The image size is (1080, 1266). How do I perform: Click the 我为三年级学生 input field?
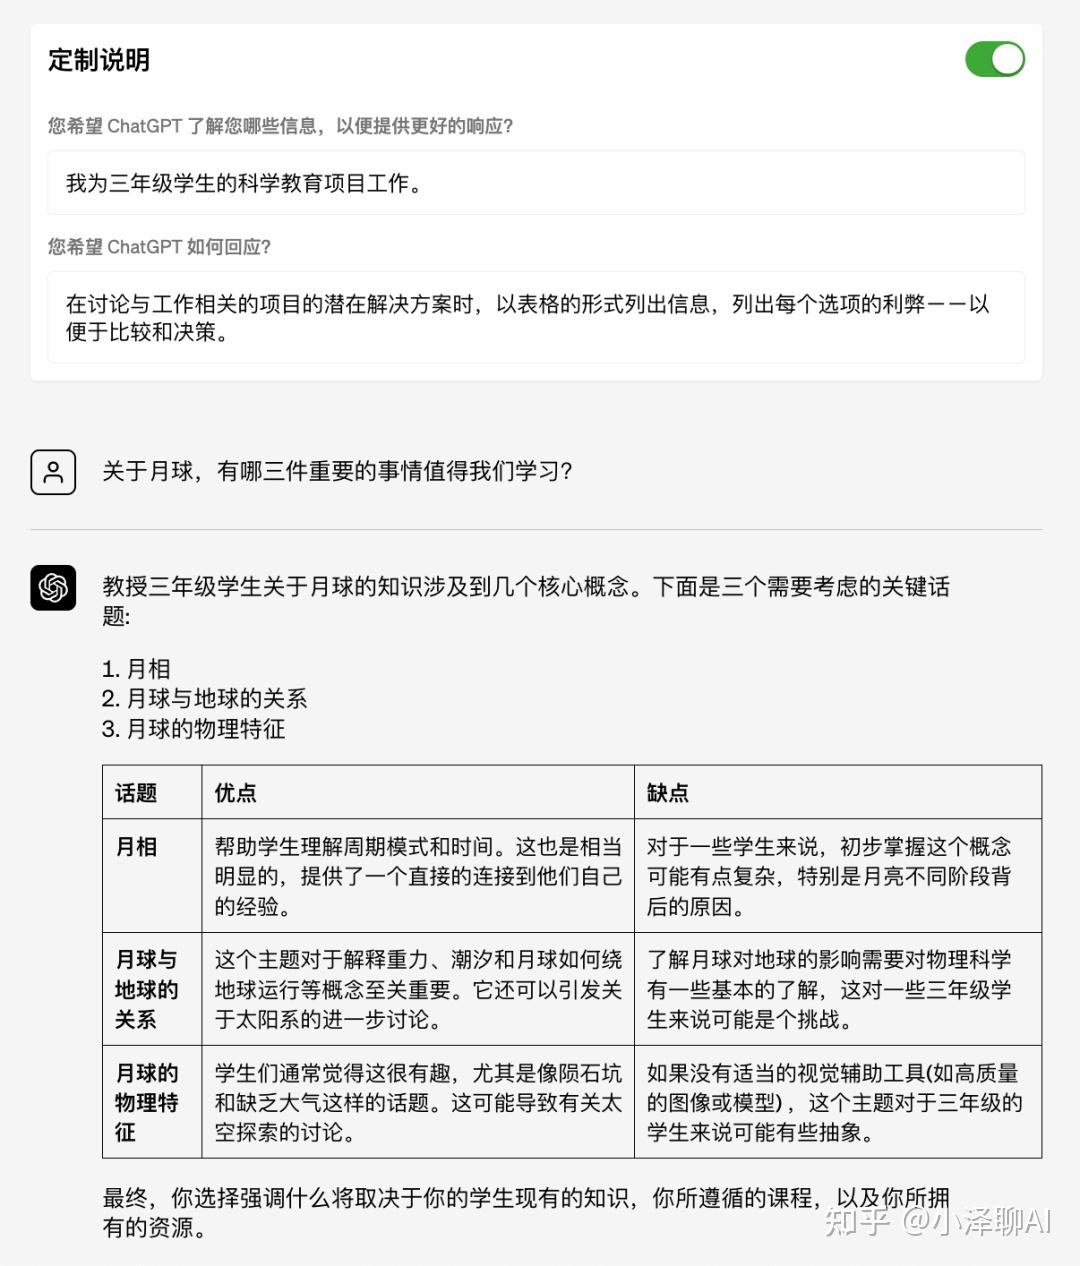(x=536, y=183)
